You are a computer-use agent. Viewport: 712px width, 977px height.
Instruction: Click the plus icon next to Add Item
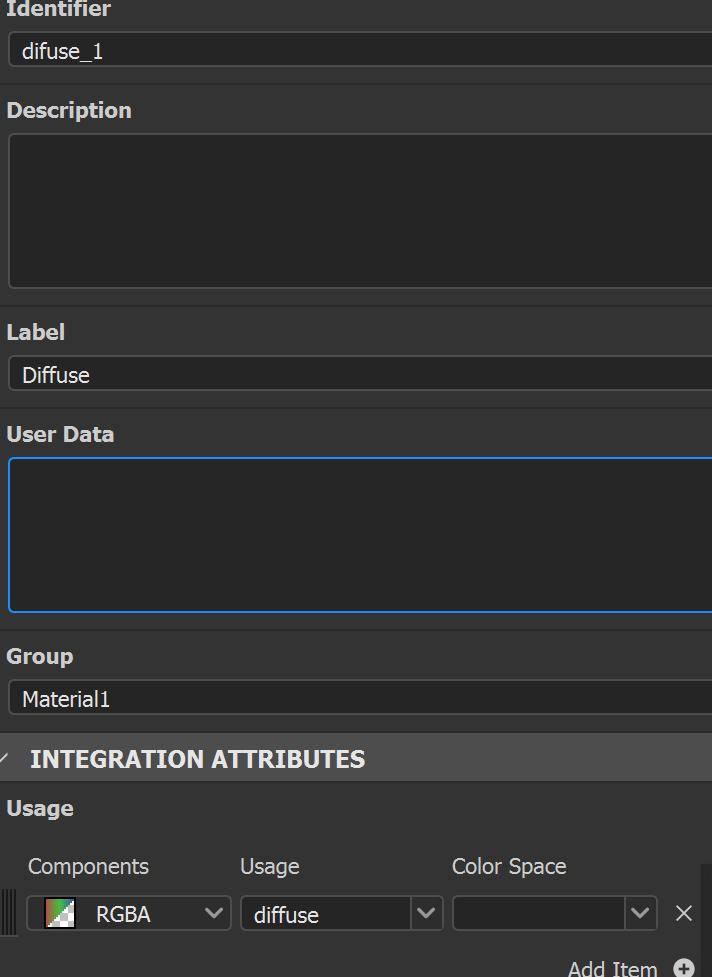684,968
